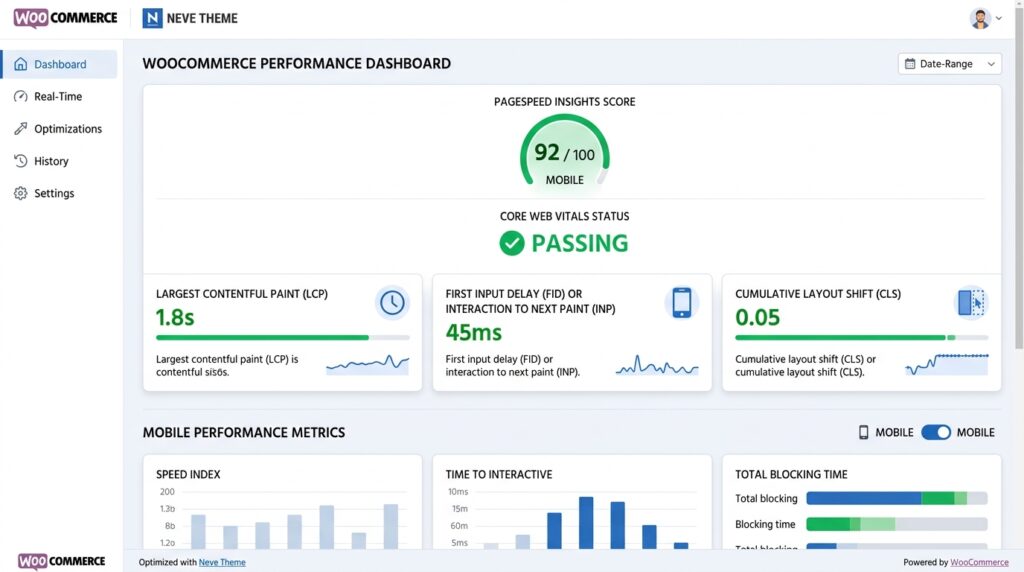Click the green Passing checkmark icon
Viewport: 1024px width, 572px height.
coord(511,243)
